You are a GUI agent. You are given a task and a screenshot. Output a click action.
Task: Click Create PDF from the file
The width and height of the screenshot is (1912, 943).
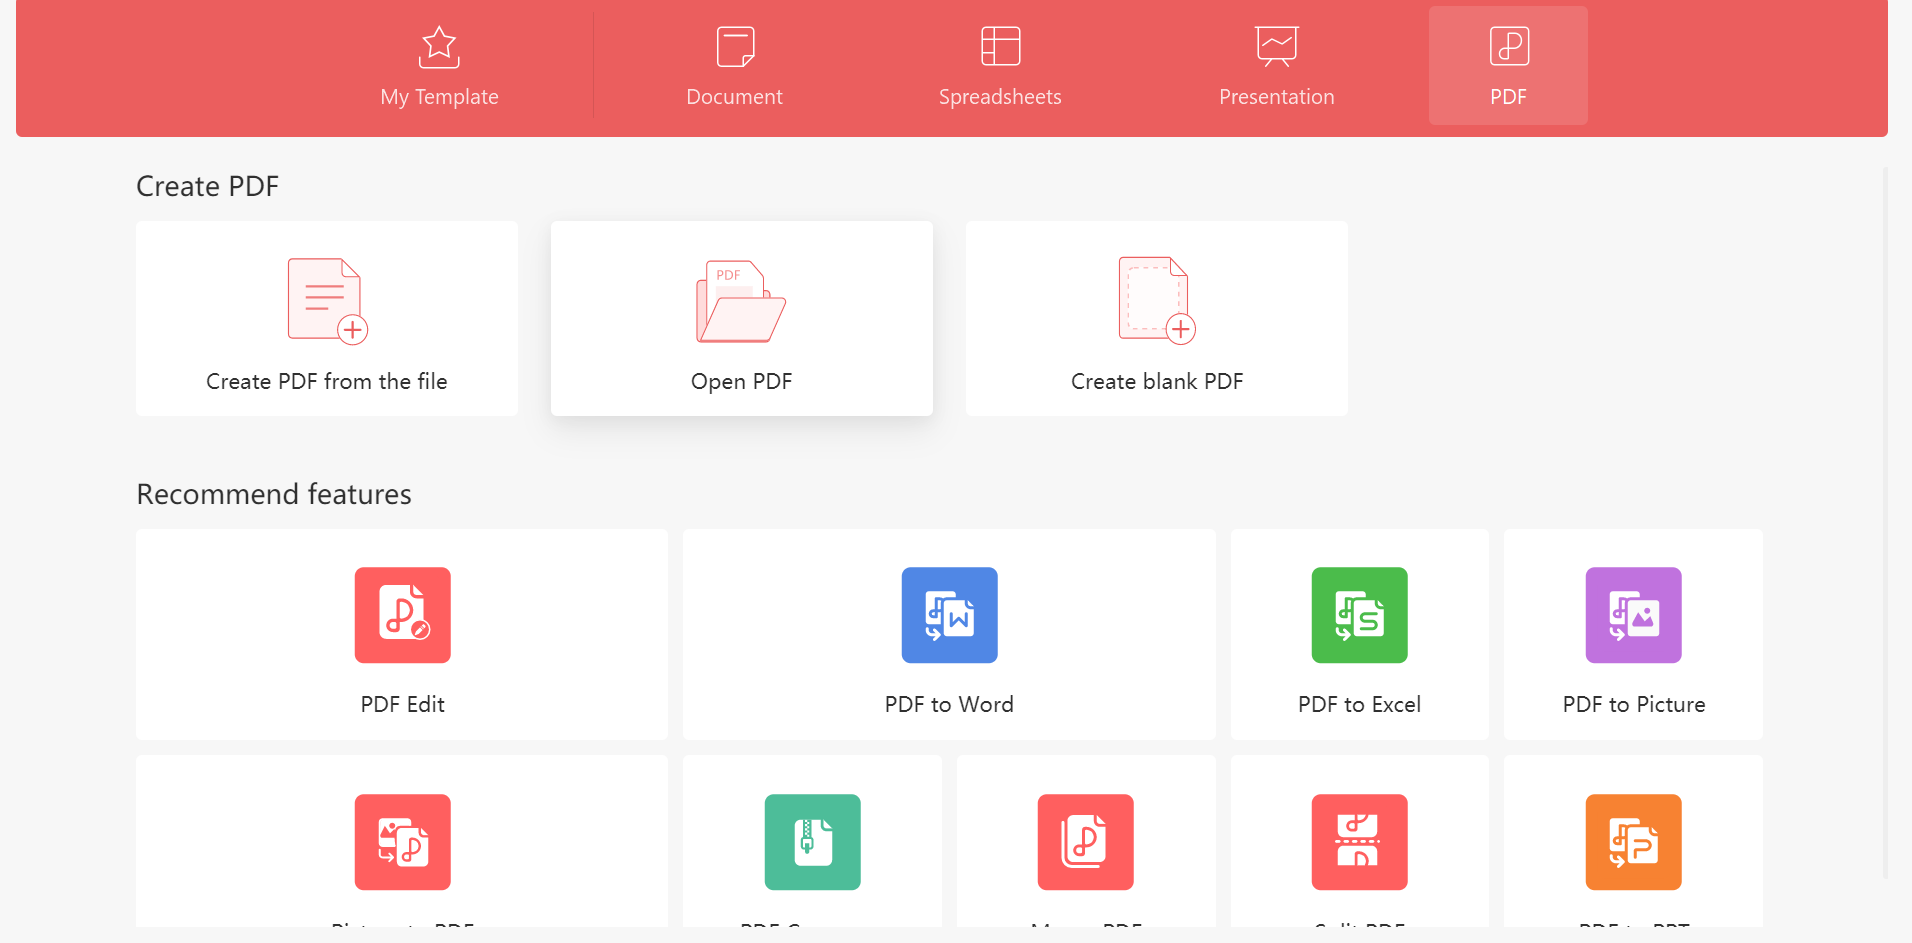[x=326, y=318]
